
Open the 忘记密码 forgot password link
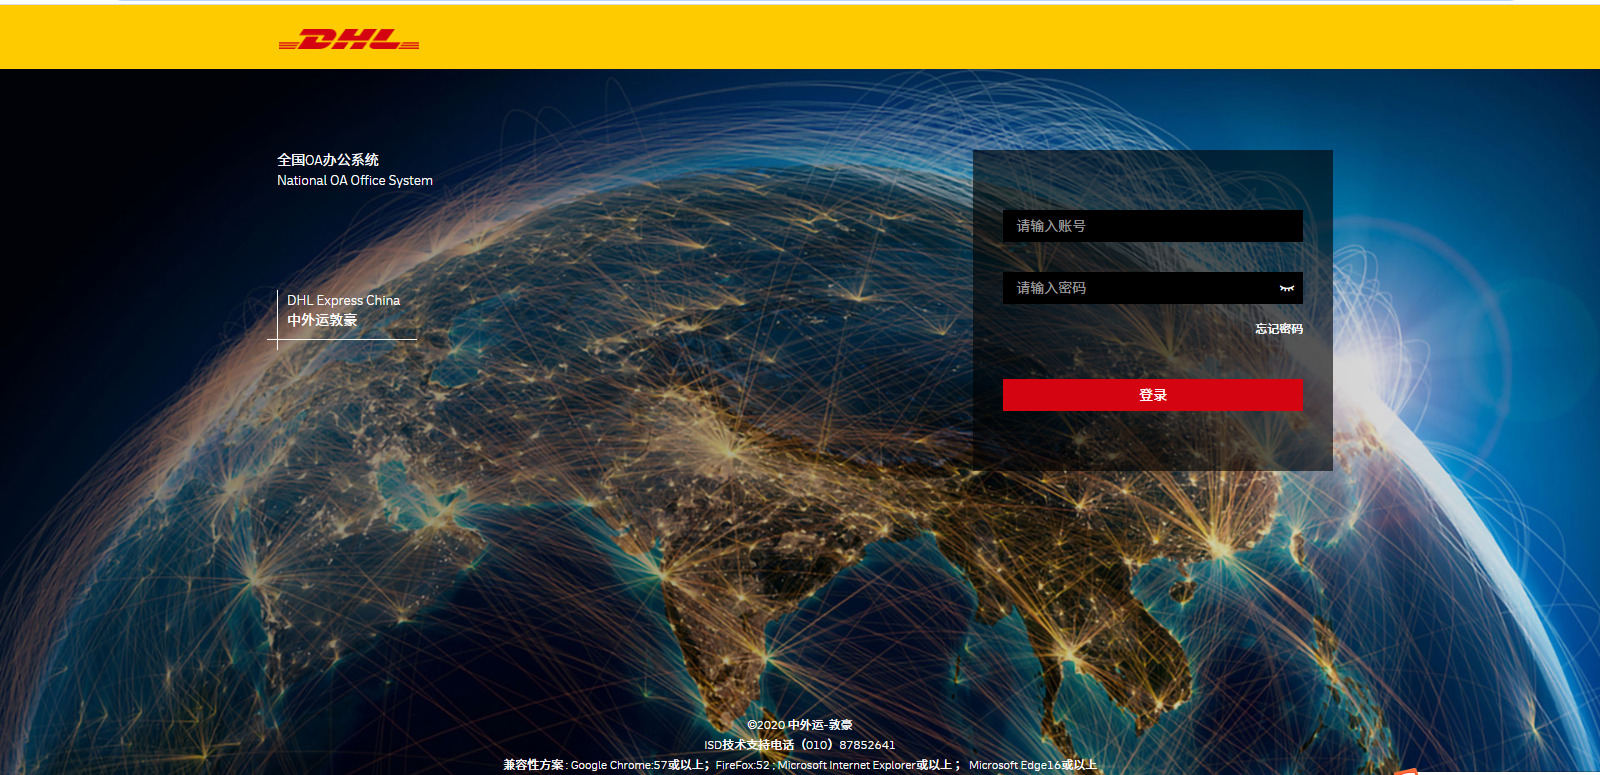coord(1279,329)
